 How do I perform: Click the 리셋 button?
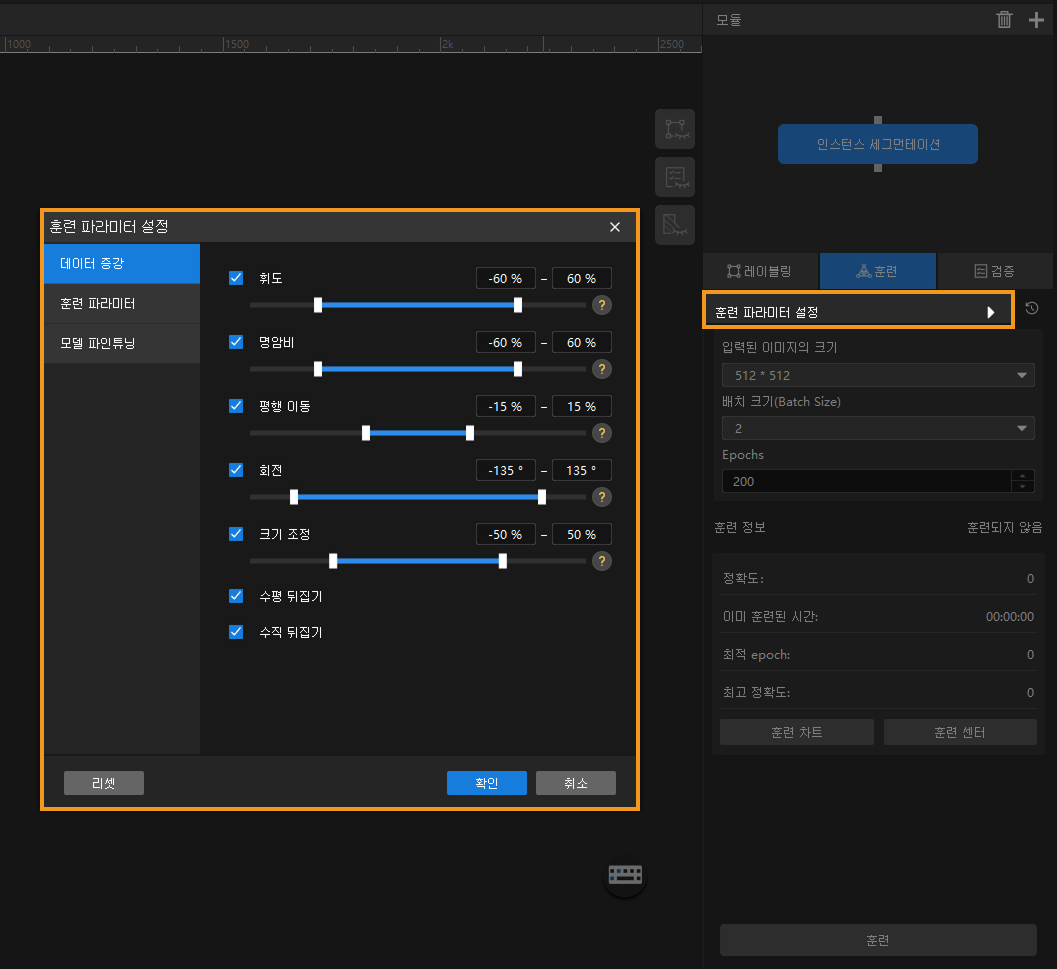(104, 783)
